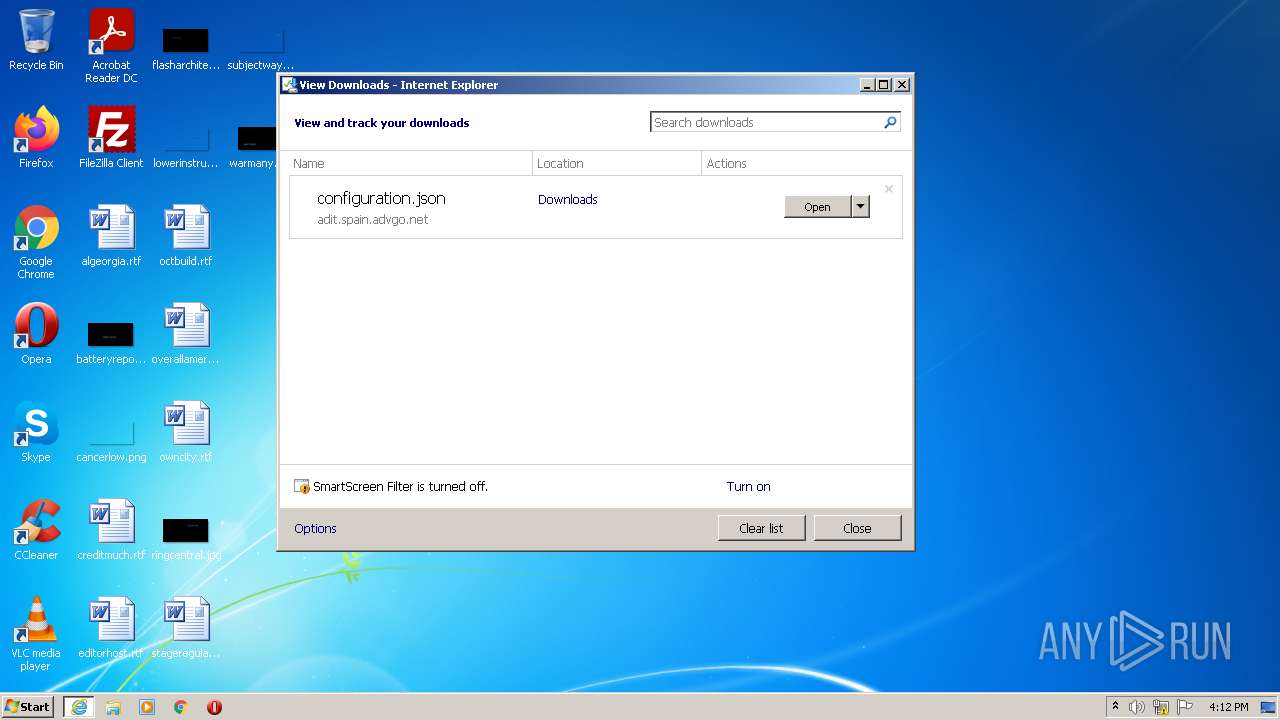Click the Action Center flag icon

[x=1185, y=707]
